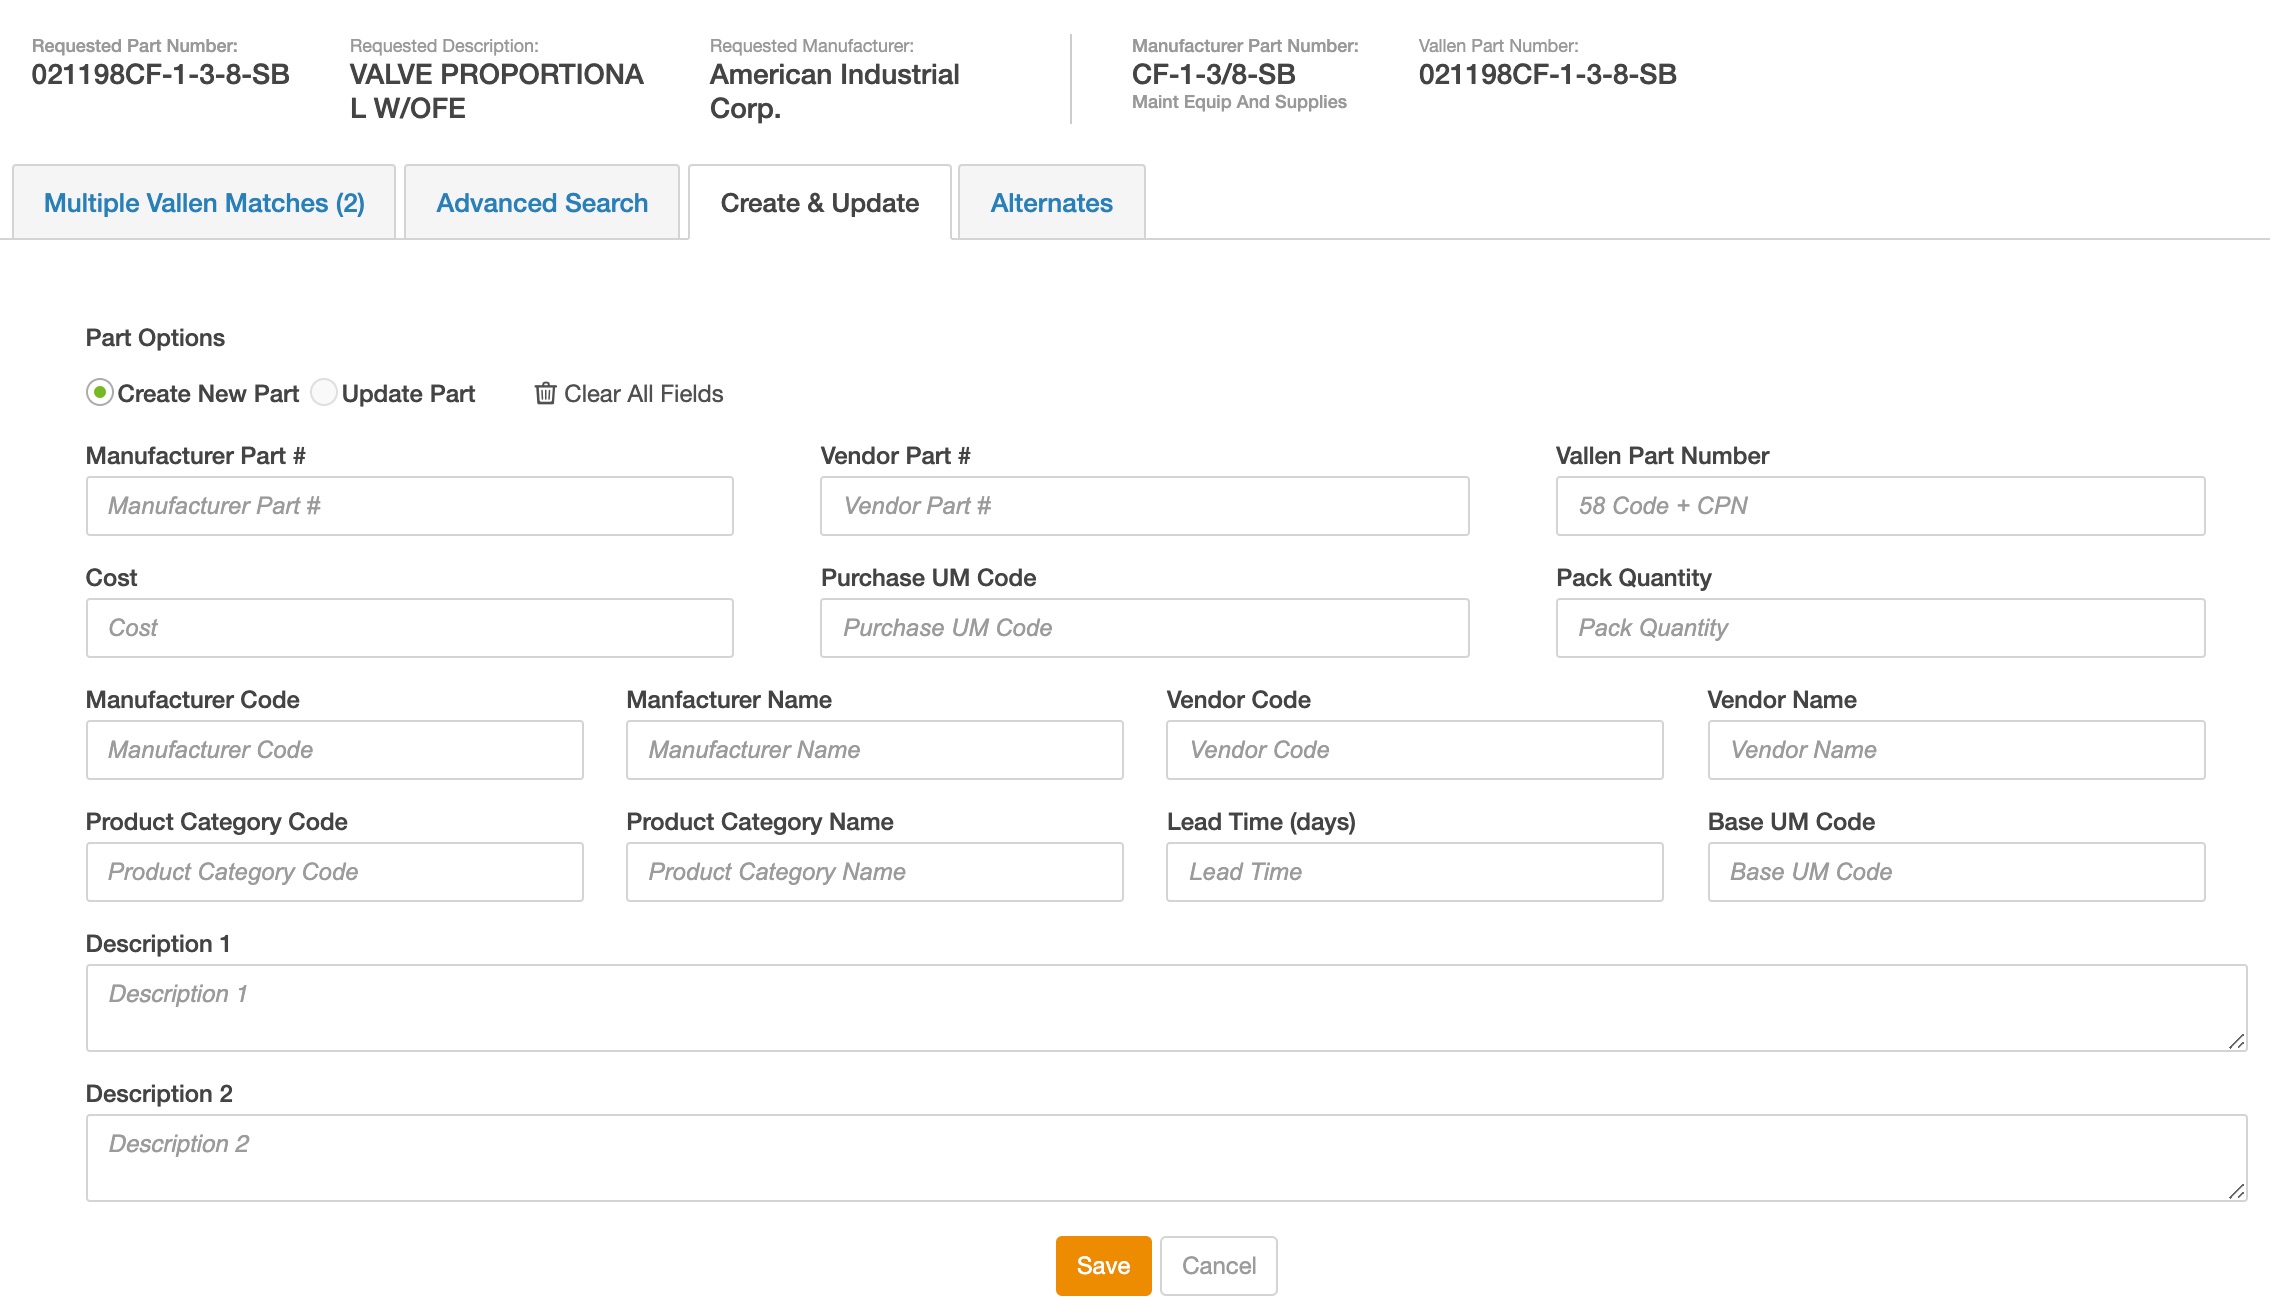
Task: Focus the Vendor Name field
Action: click(1956, 750)
